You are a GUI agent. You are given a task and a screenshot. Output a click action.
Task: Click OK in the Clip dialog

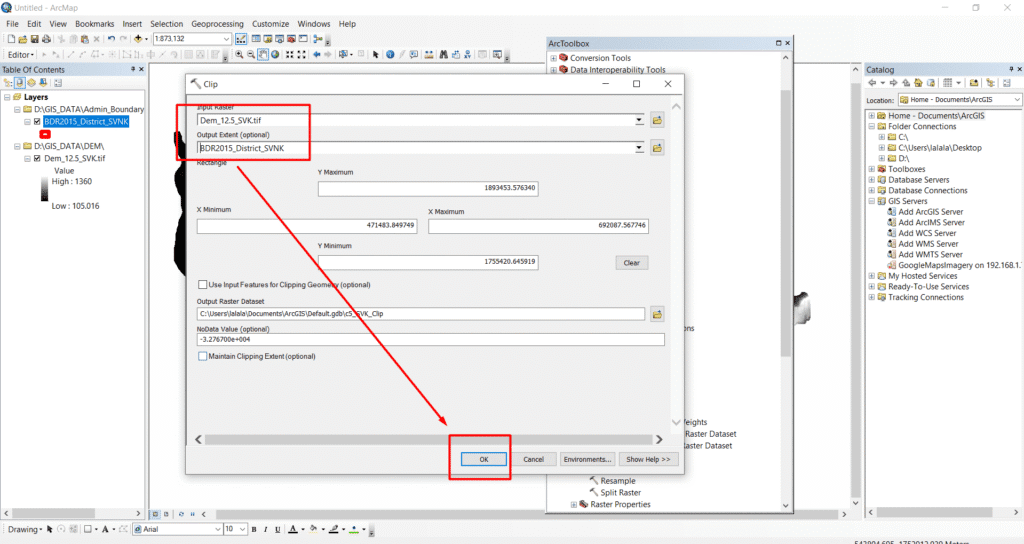point(484,459)
